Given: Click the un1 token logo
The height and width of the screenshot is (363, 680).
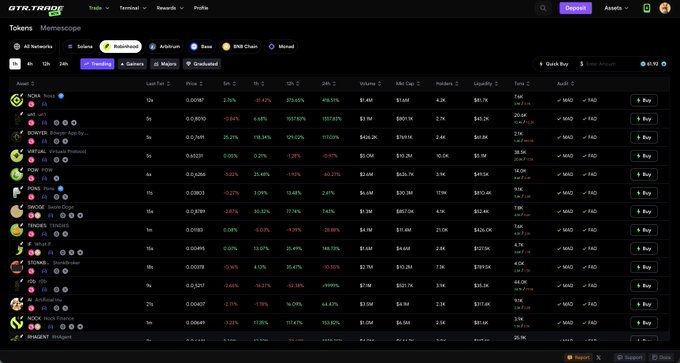Looking at the screenshot, I should (16, 119).
